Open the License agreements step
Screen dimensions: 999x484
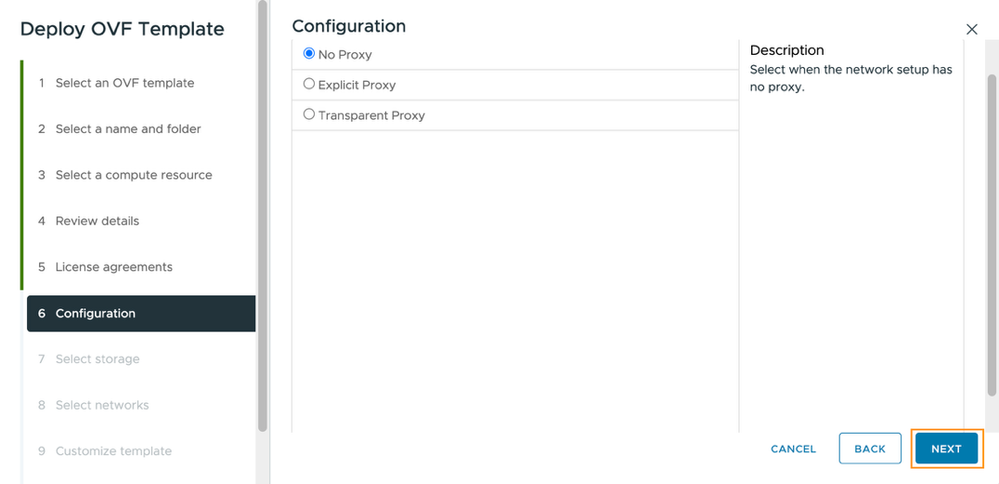pyautogui.click(x=113, y=267)
